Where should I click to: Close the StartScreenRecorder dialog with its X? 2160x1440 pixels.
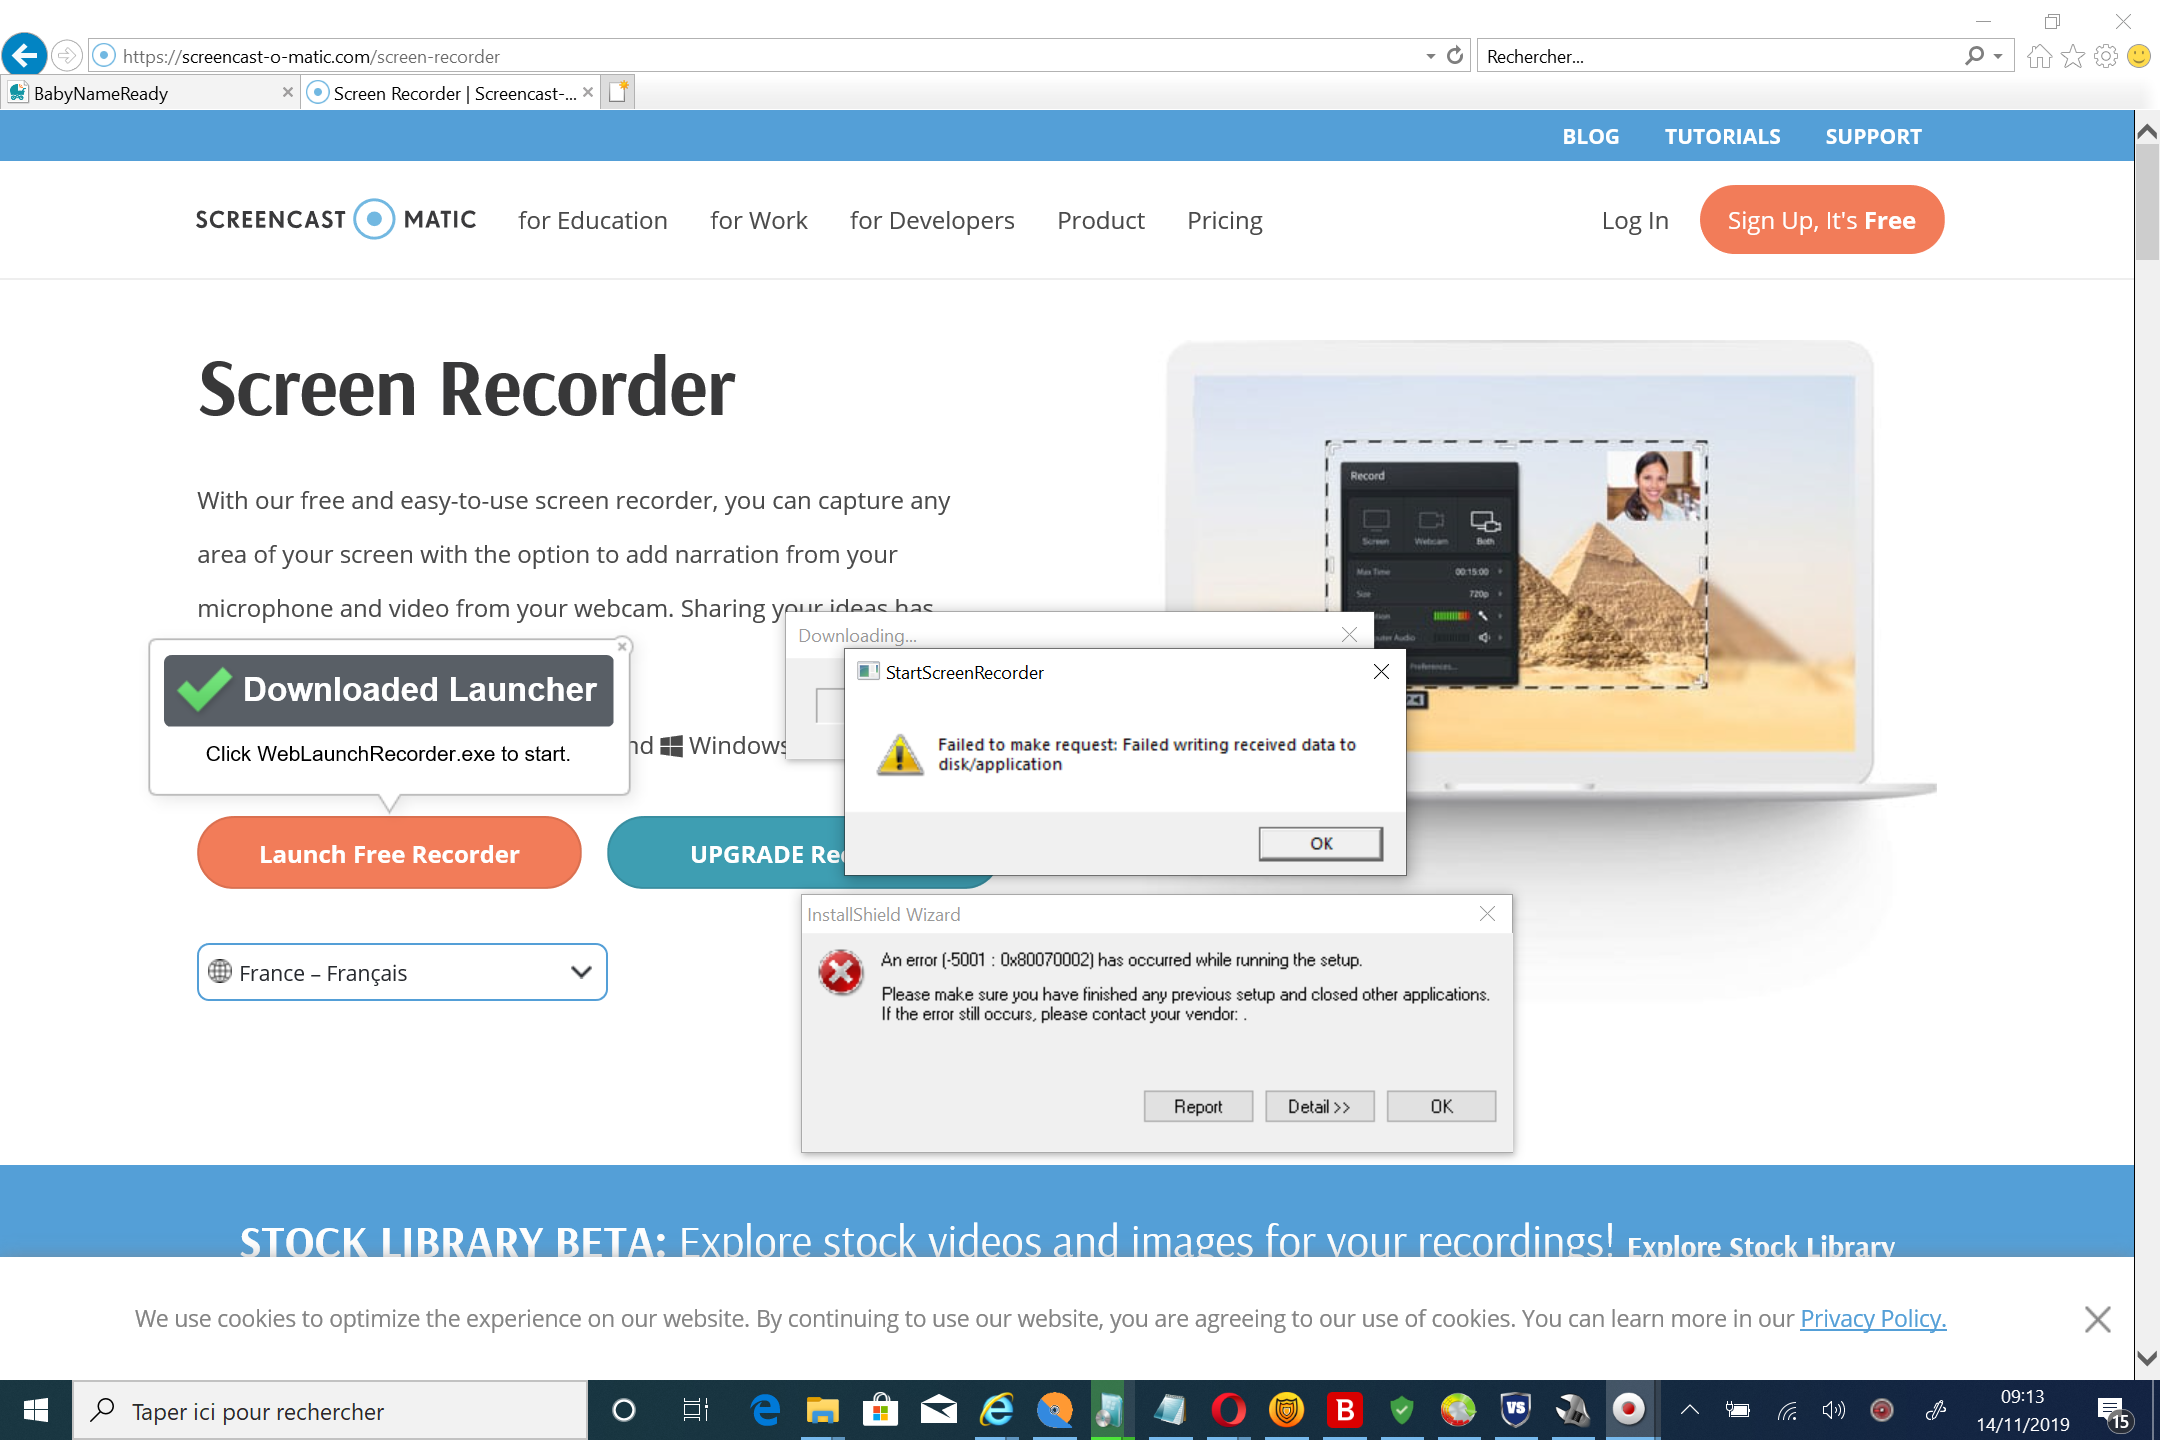coord(1381,672)
